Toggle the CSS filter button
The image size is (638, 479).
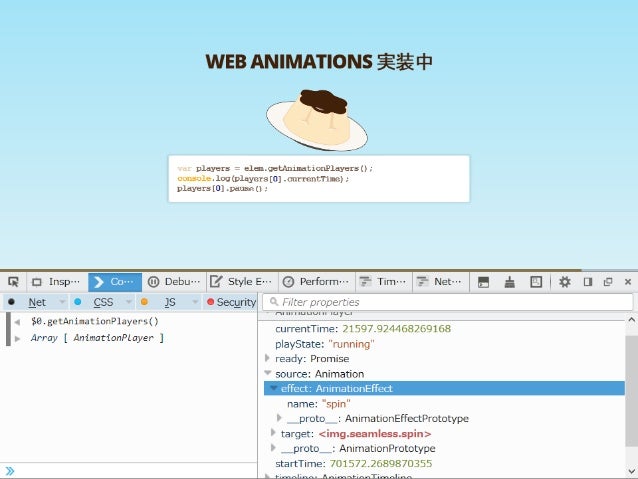click(x=96, y=302)
